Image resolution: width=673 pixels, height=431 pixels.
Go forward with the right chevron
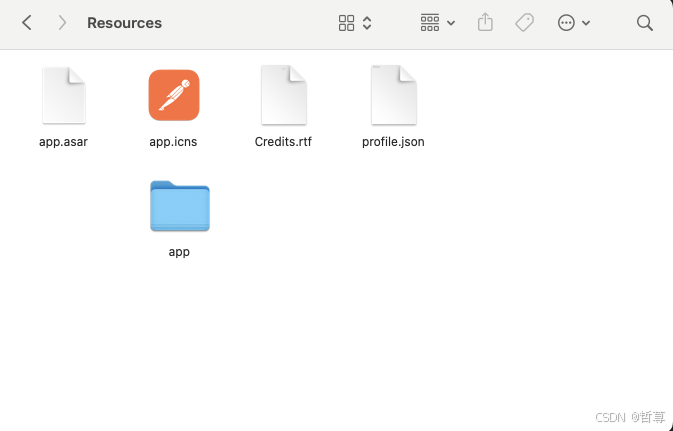[x=62, y=23]
